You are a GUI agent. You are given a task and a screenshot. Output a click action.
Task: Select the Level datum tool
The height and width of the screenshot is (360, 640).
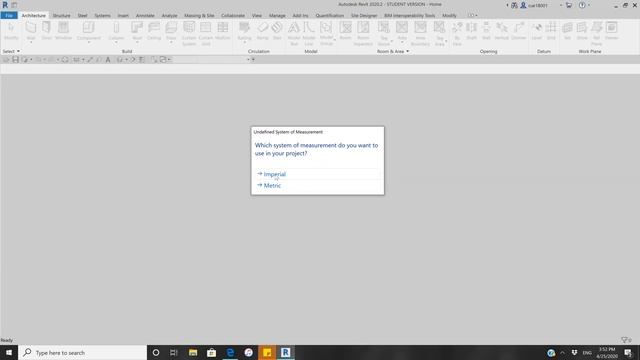pos(536,31)
